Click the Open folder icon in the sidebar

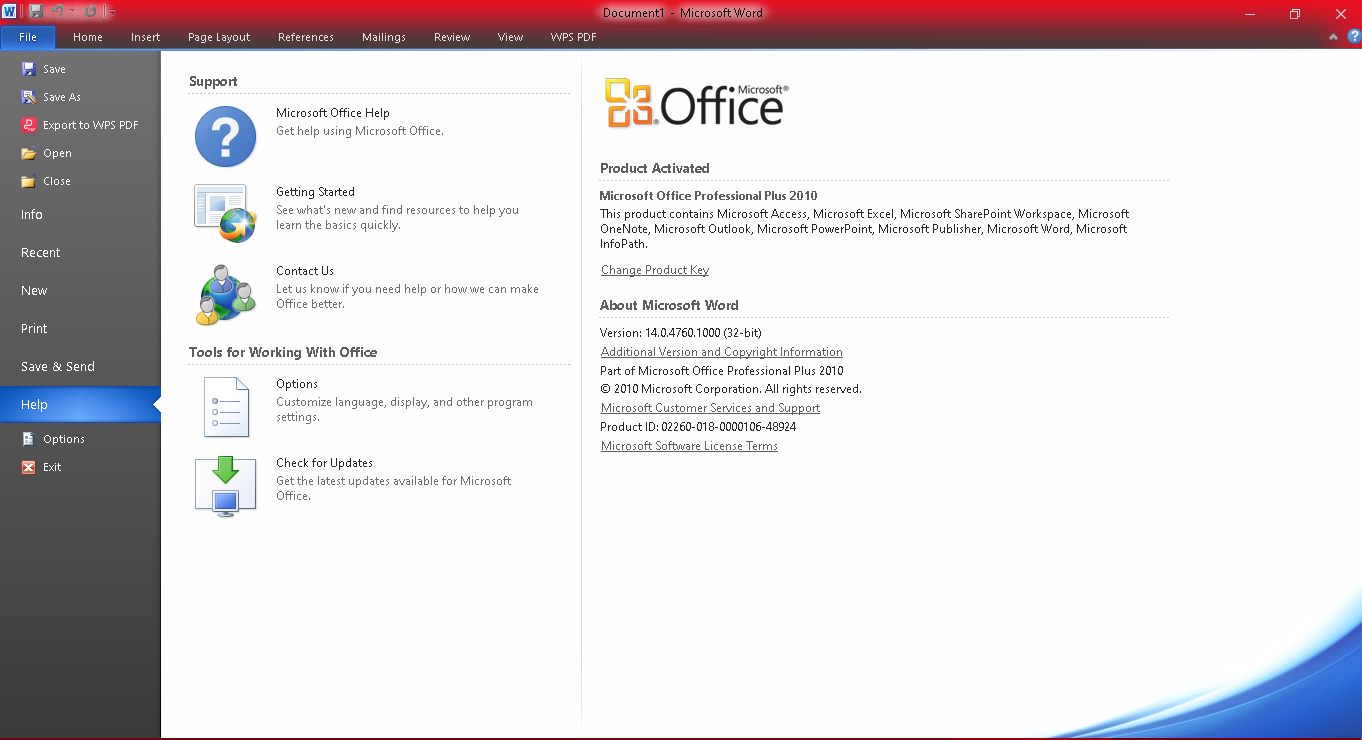click(28, 152)
